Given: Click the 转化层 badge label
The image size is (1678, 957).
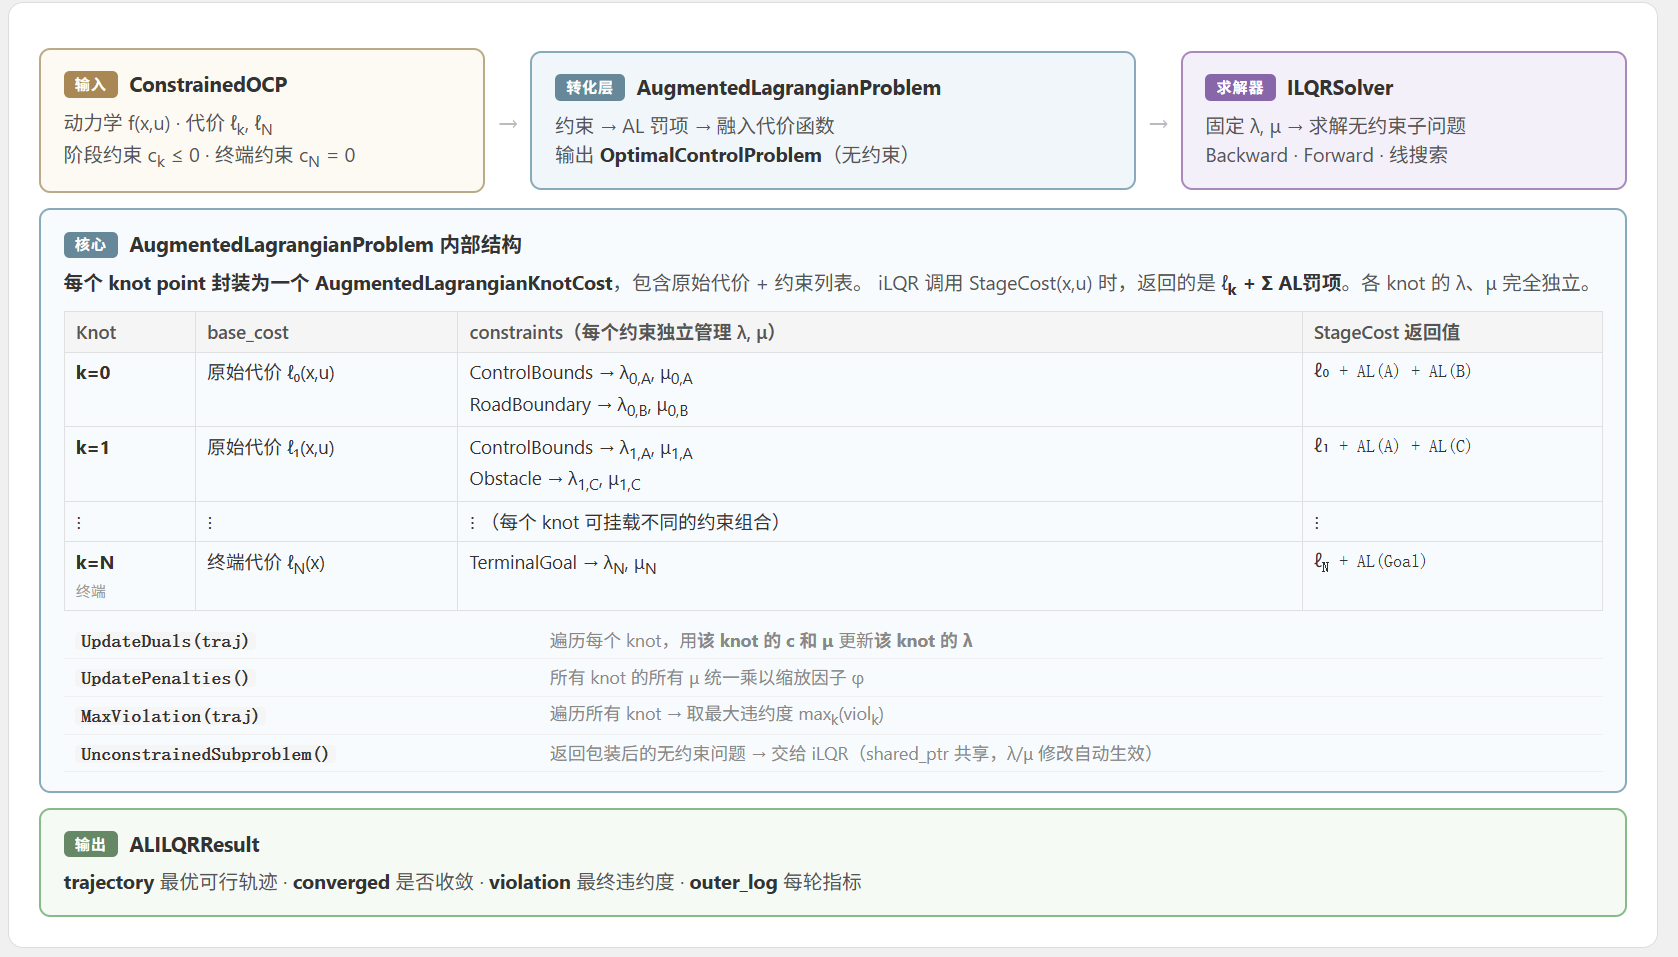Looking at the screenshot, I should click(x=589, y=88).
